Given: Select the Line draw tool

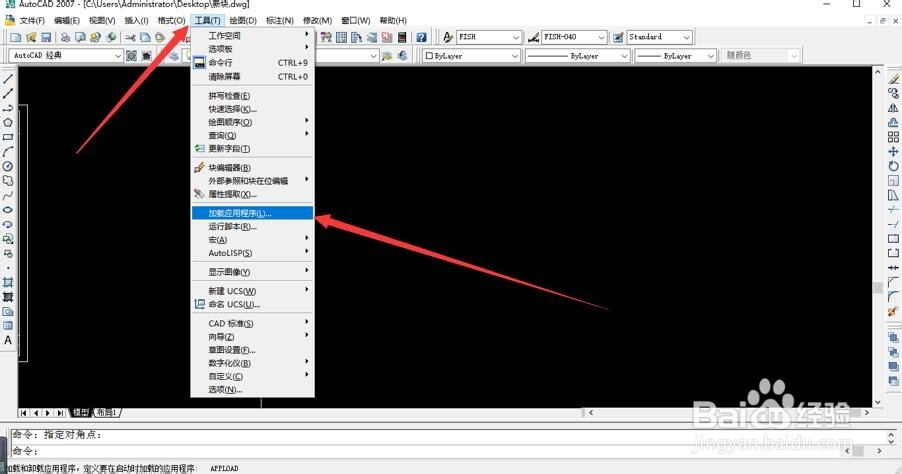Looking at the screenshot, I should coord(8,79).
